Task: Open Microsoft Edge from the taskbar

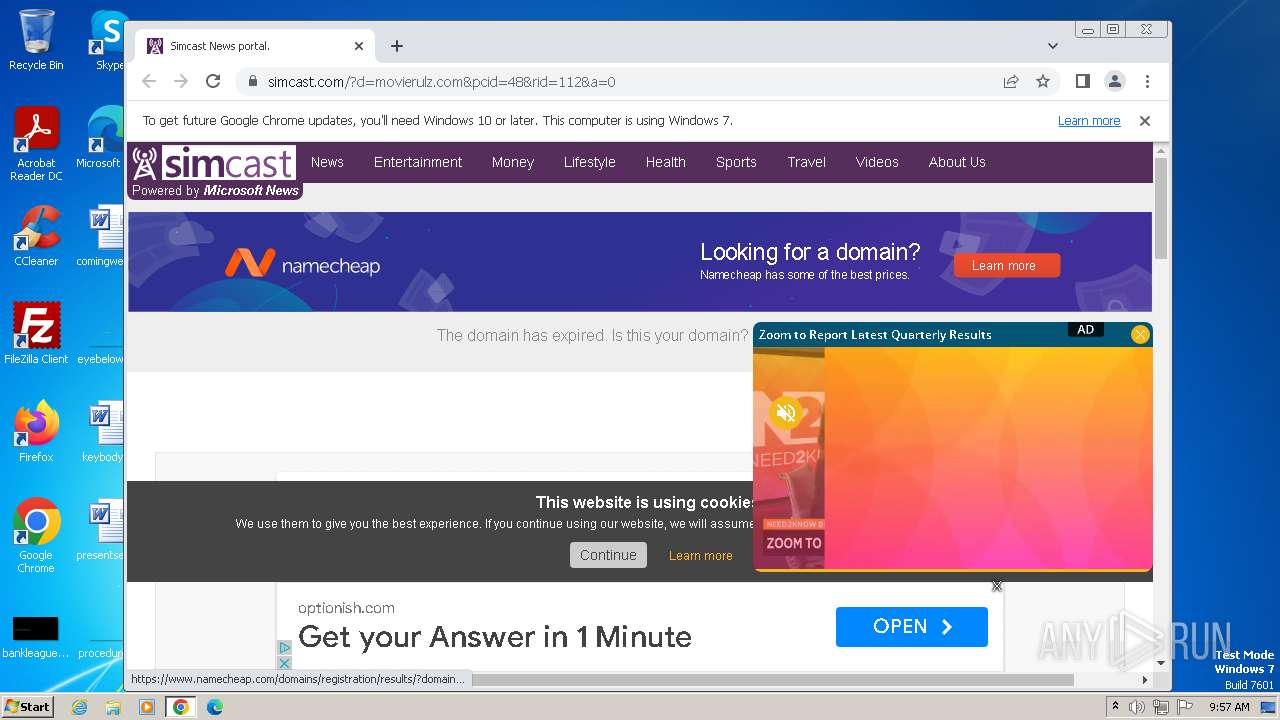Action: pos(215,707)
